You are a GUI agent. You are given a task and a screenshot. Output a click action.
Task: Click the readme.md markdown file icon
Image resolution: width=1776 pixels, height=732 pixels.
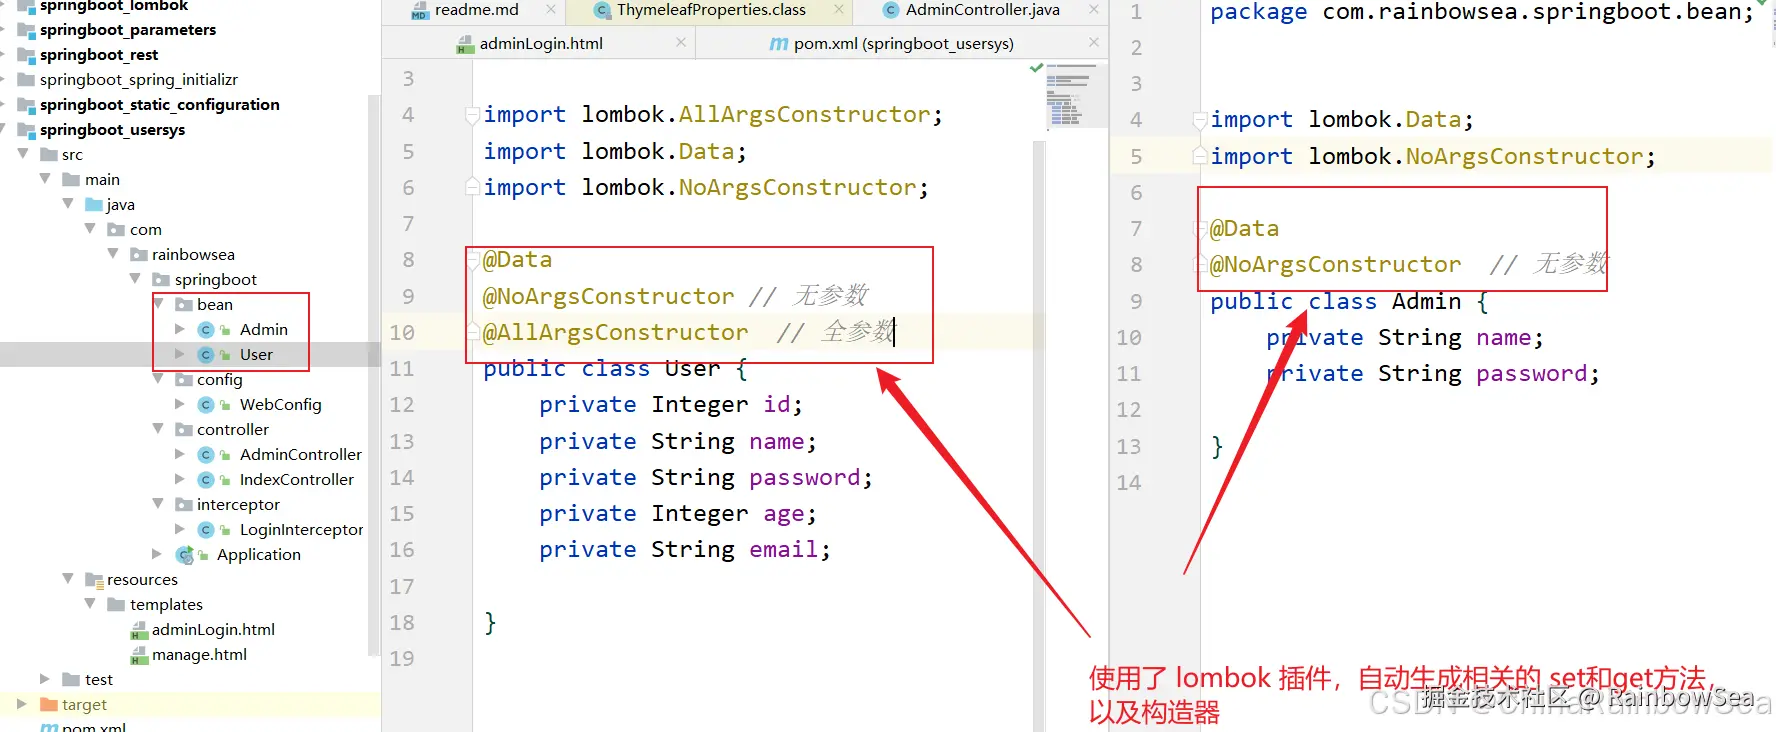point(420,11)
